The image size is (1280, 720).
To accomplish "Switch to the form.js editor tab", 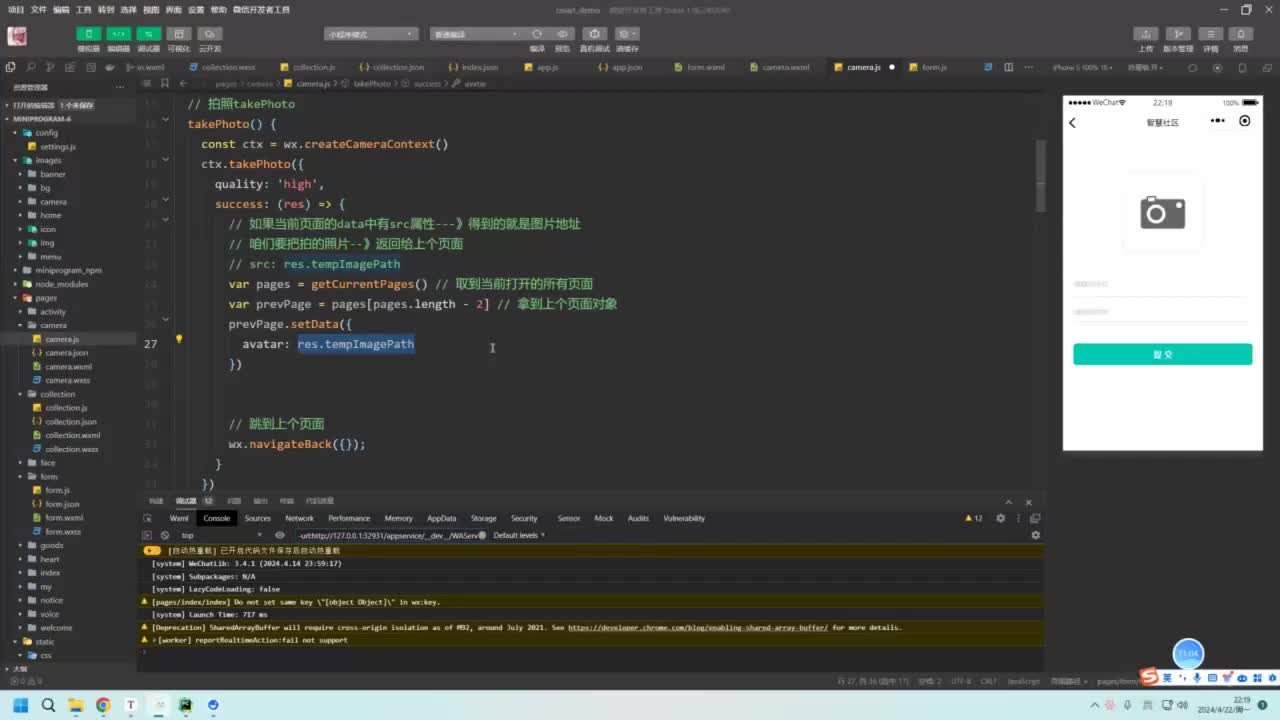I will (929, 67).
